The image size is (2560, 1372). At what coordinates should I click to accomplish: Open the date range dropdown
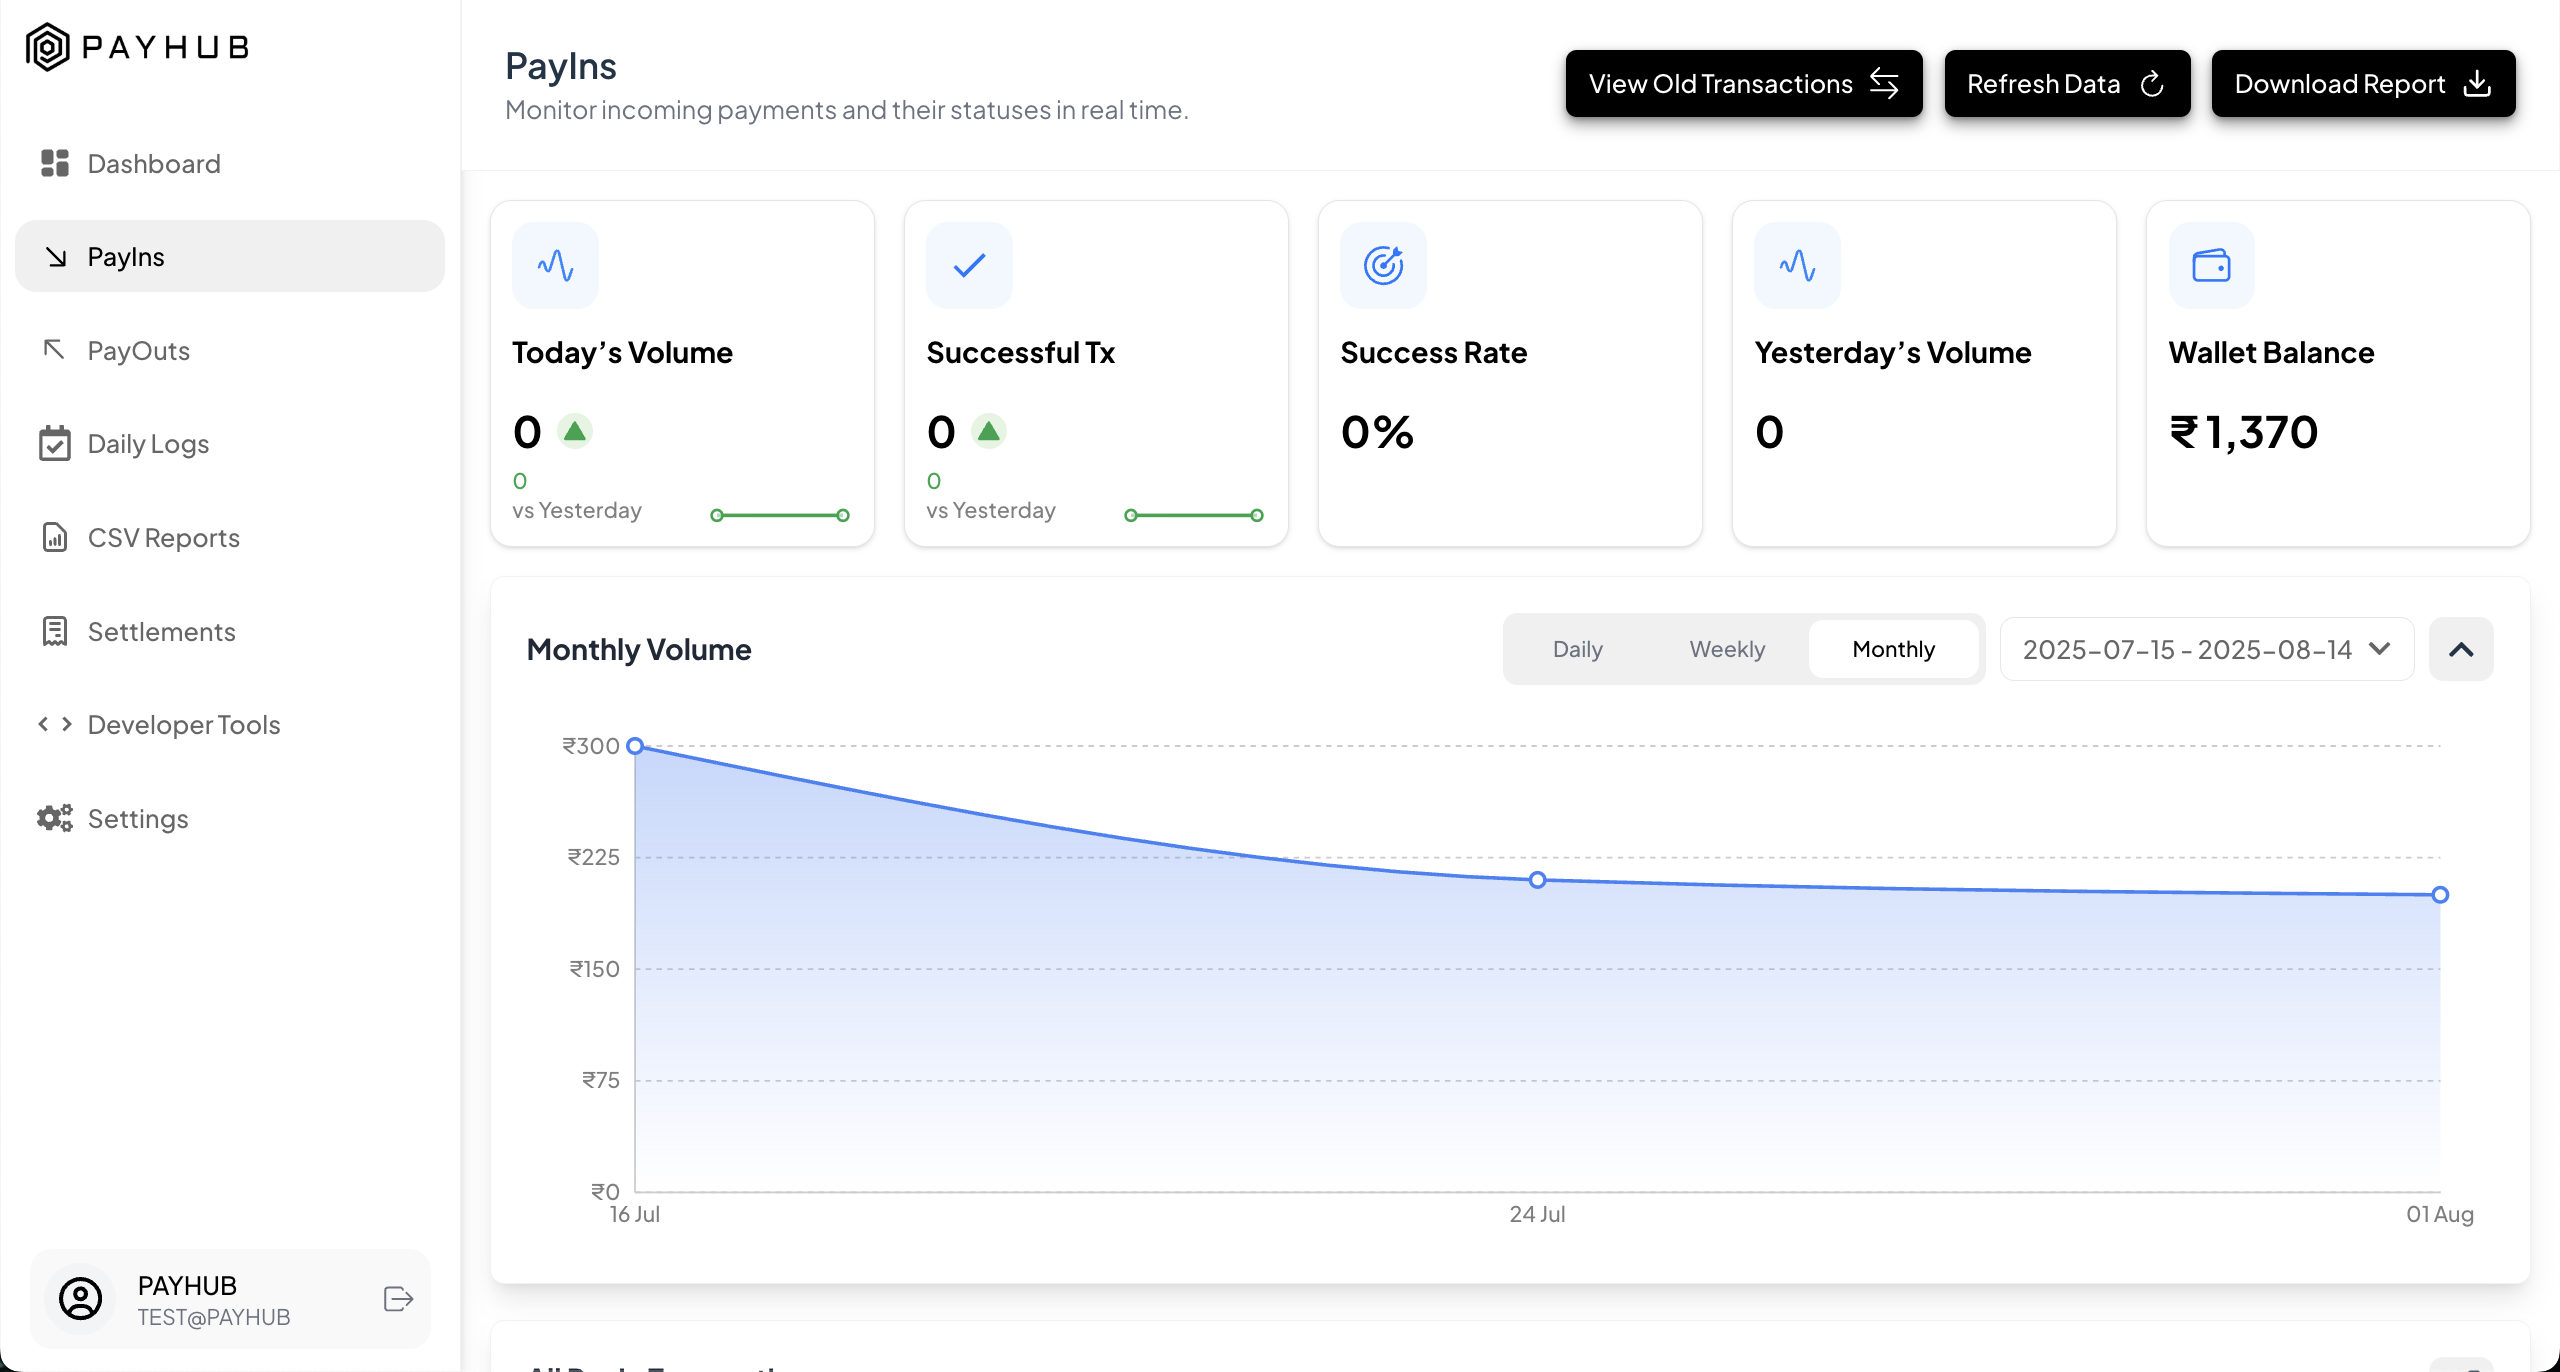point(2206,649)
